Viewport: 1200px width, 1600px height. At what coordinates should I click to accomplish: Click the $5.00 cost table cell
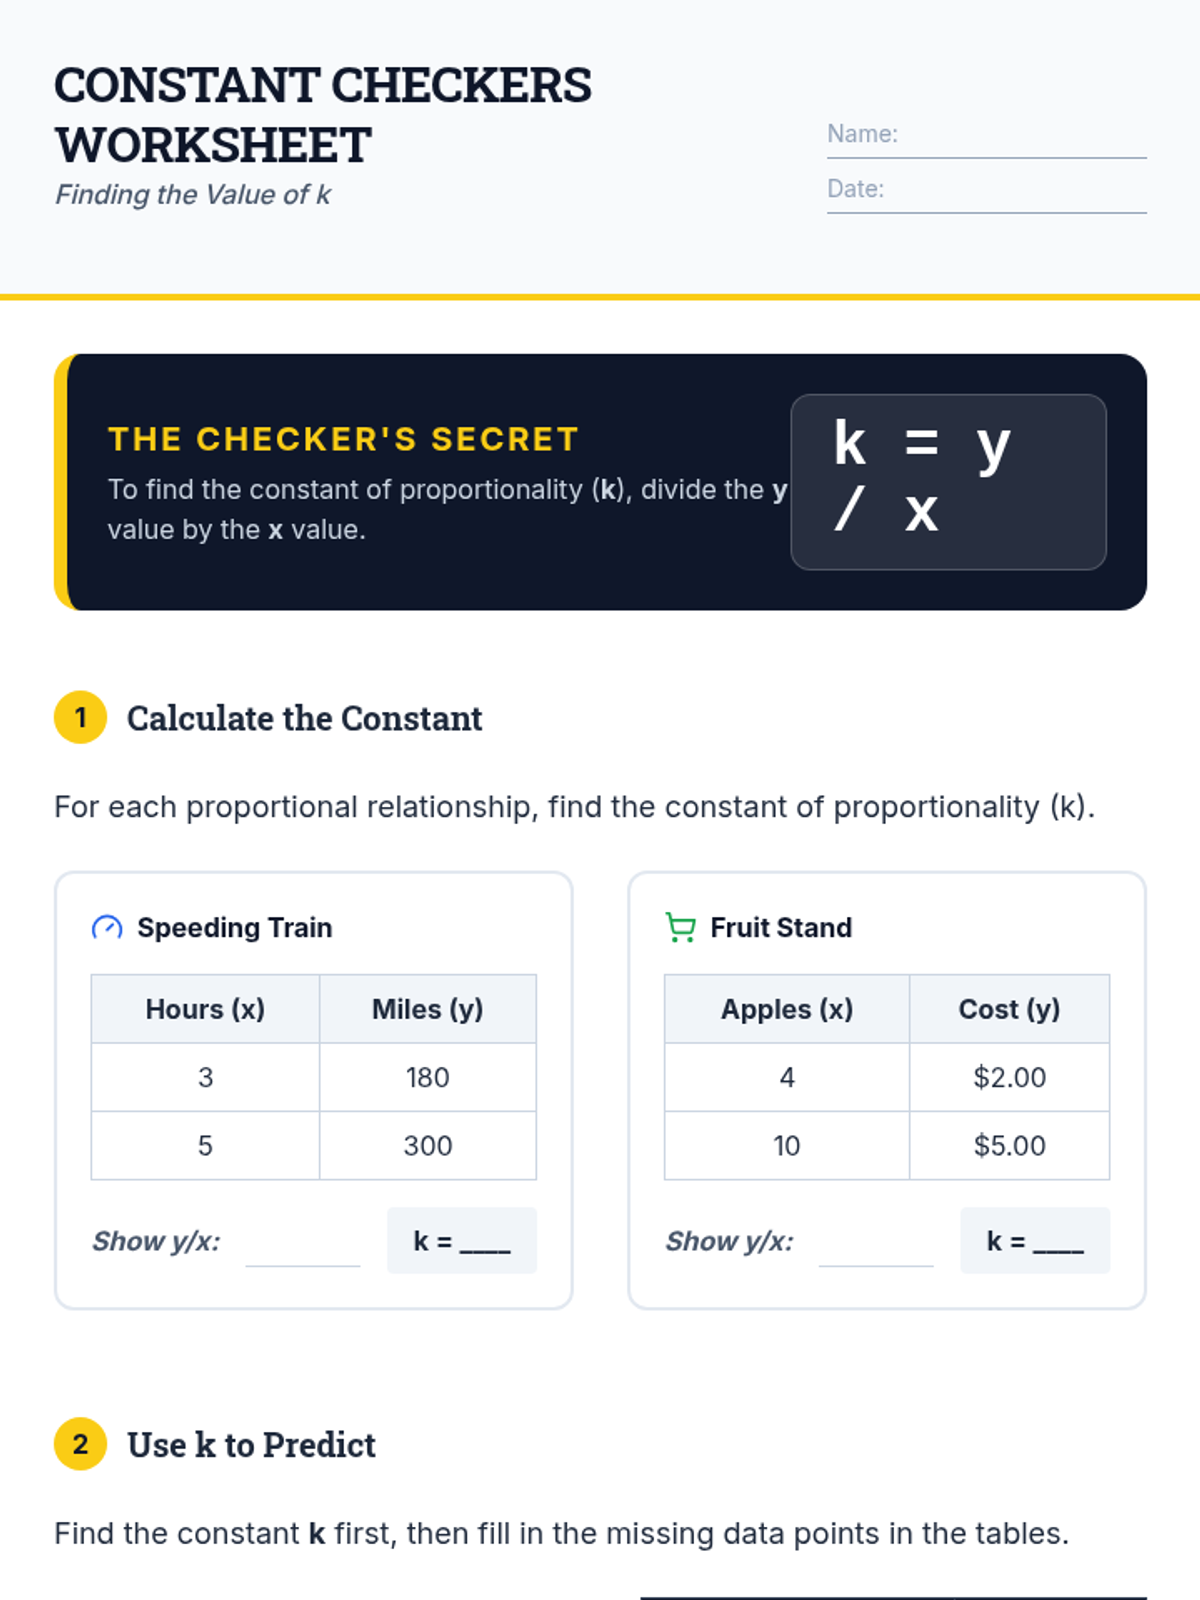tap(1009, 1145)
